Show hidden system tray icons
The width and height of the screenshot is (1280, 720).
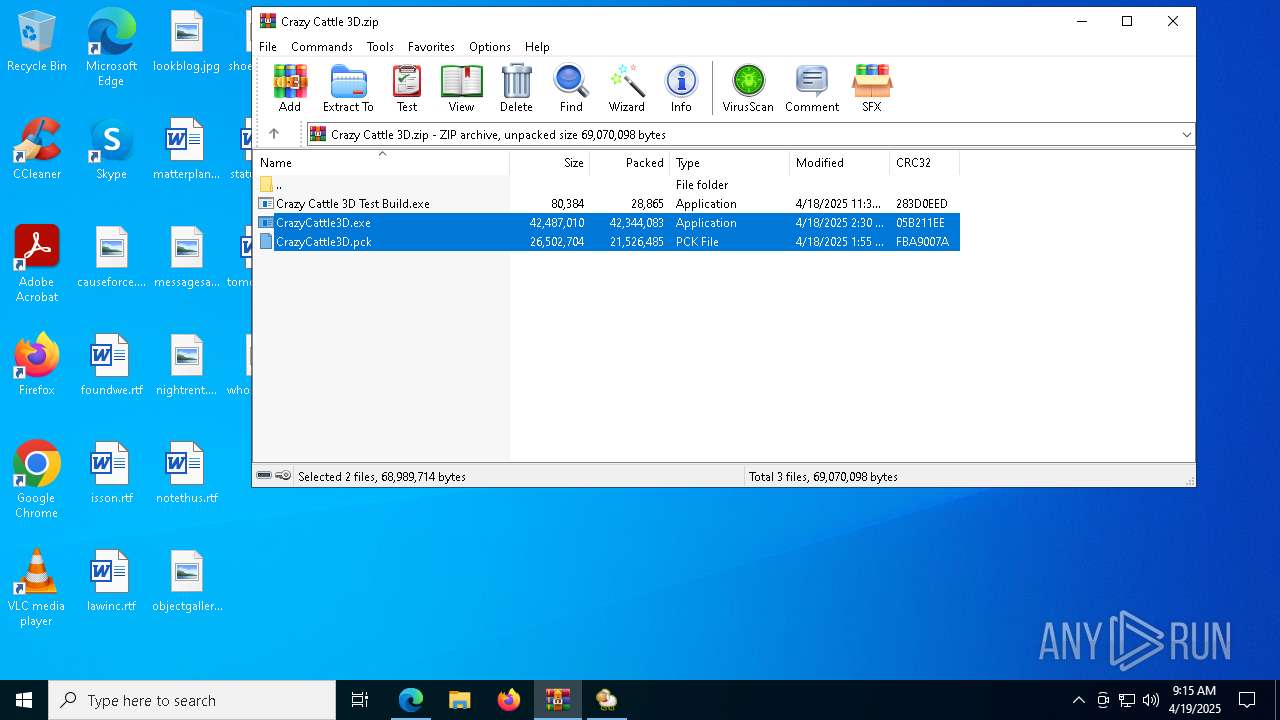(1078, 700)
